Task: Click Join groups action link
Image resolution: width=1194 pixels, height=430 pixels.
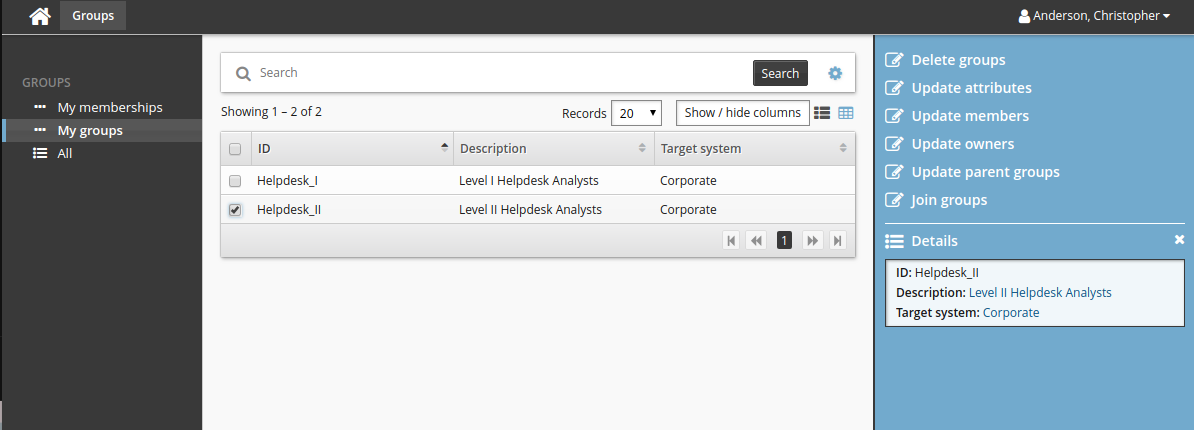Action: click(x=949, y=200)
